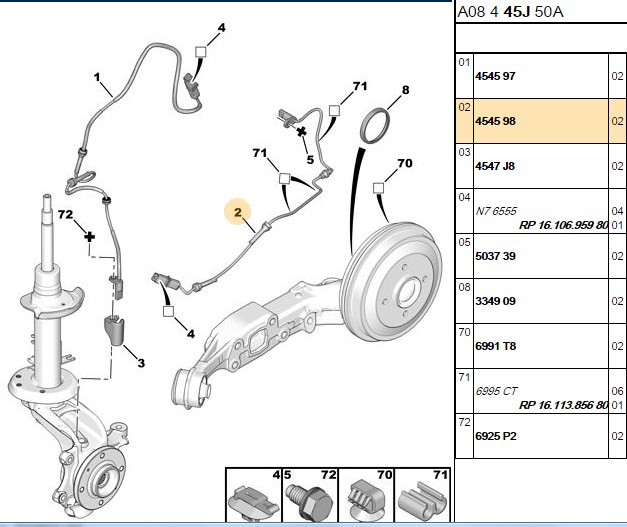Select reference number 03 in parts table
The height and width of the screenshot is (527, 627).
[x=464, y=152]
